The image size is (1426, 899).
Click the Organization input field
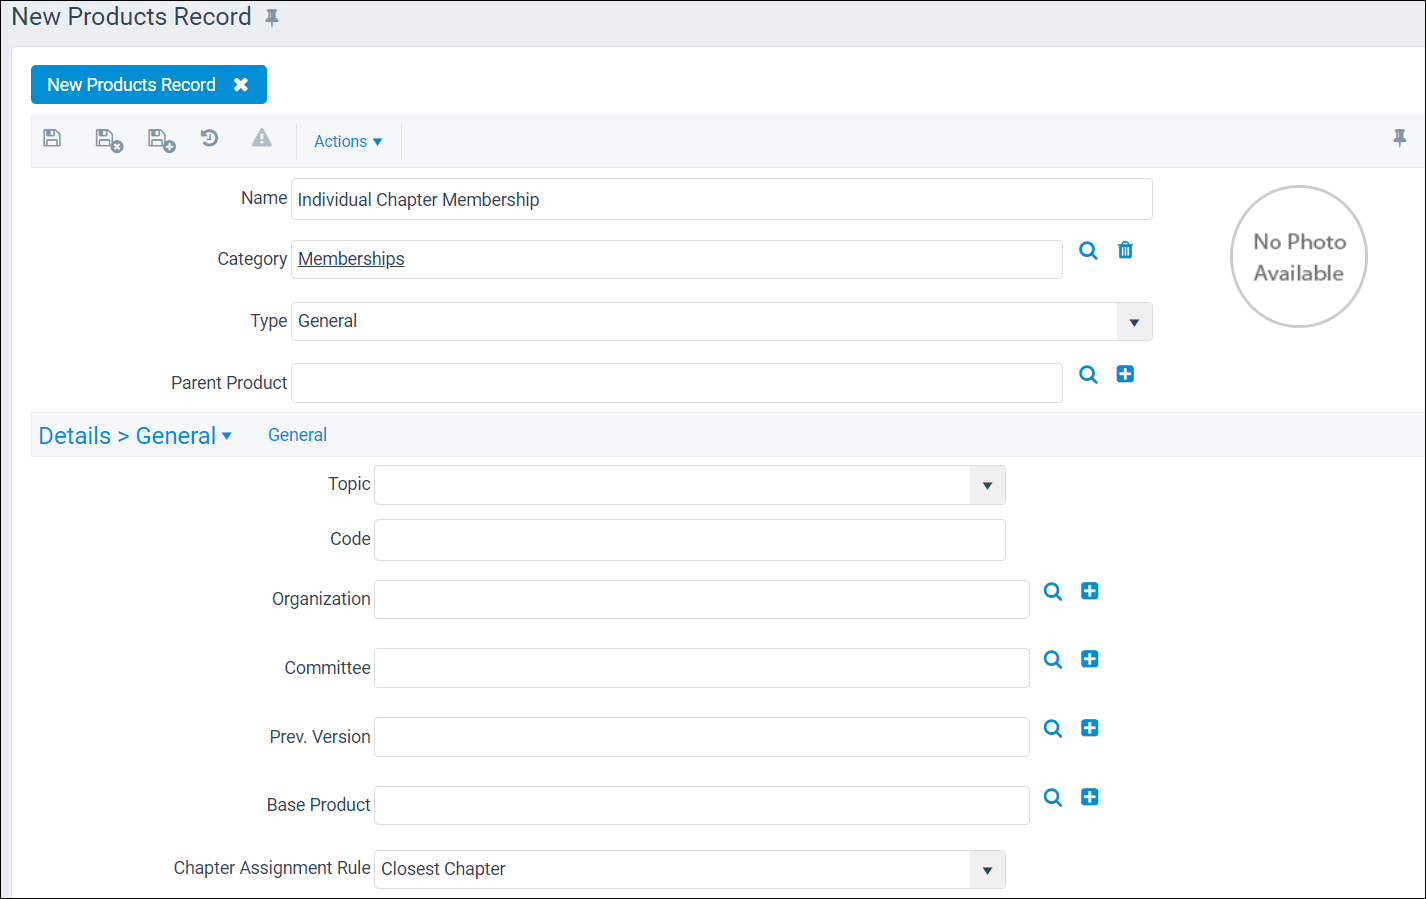point(702,599)
